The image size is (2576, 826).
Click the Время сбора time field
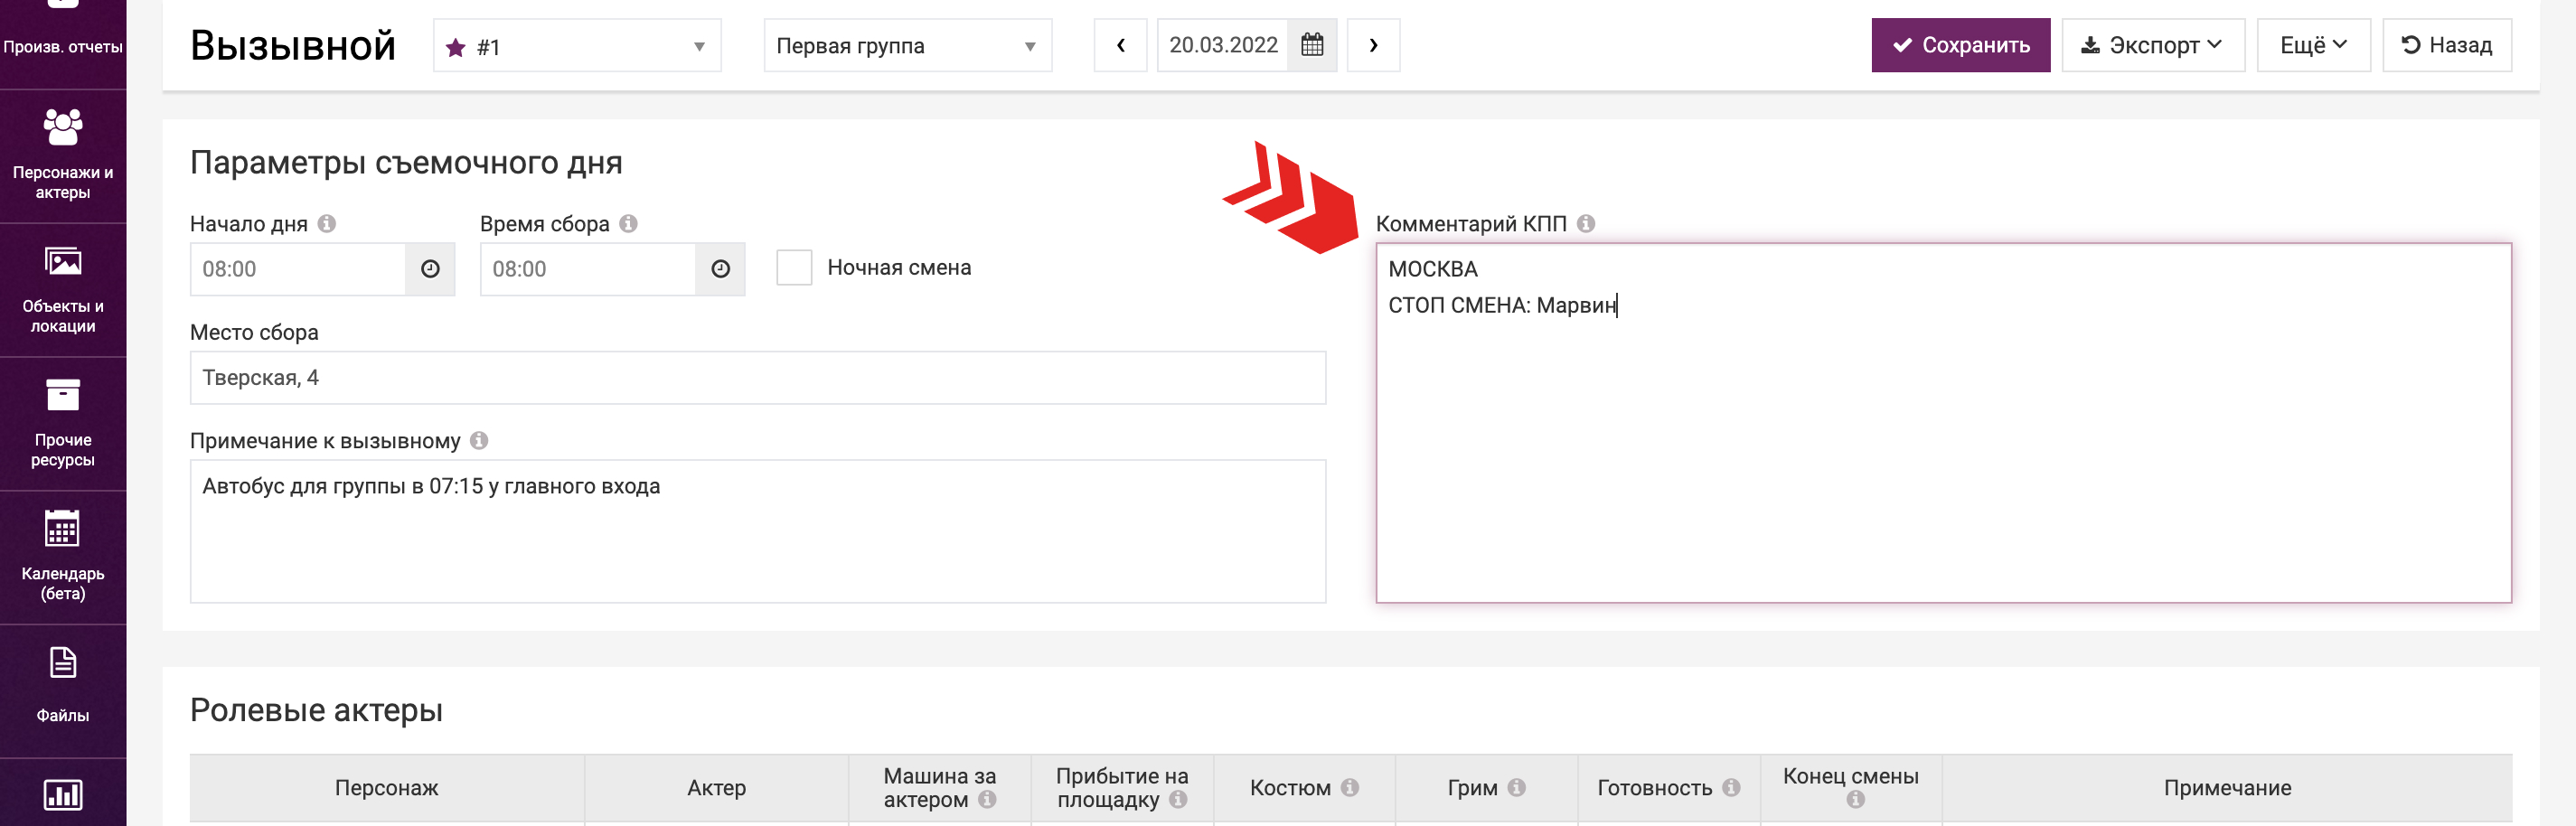point(588,269)
